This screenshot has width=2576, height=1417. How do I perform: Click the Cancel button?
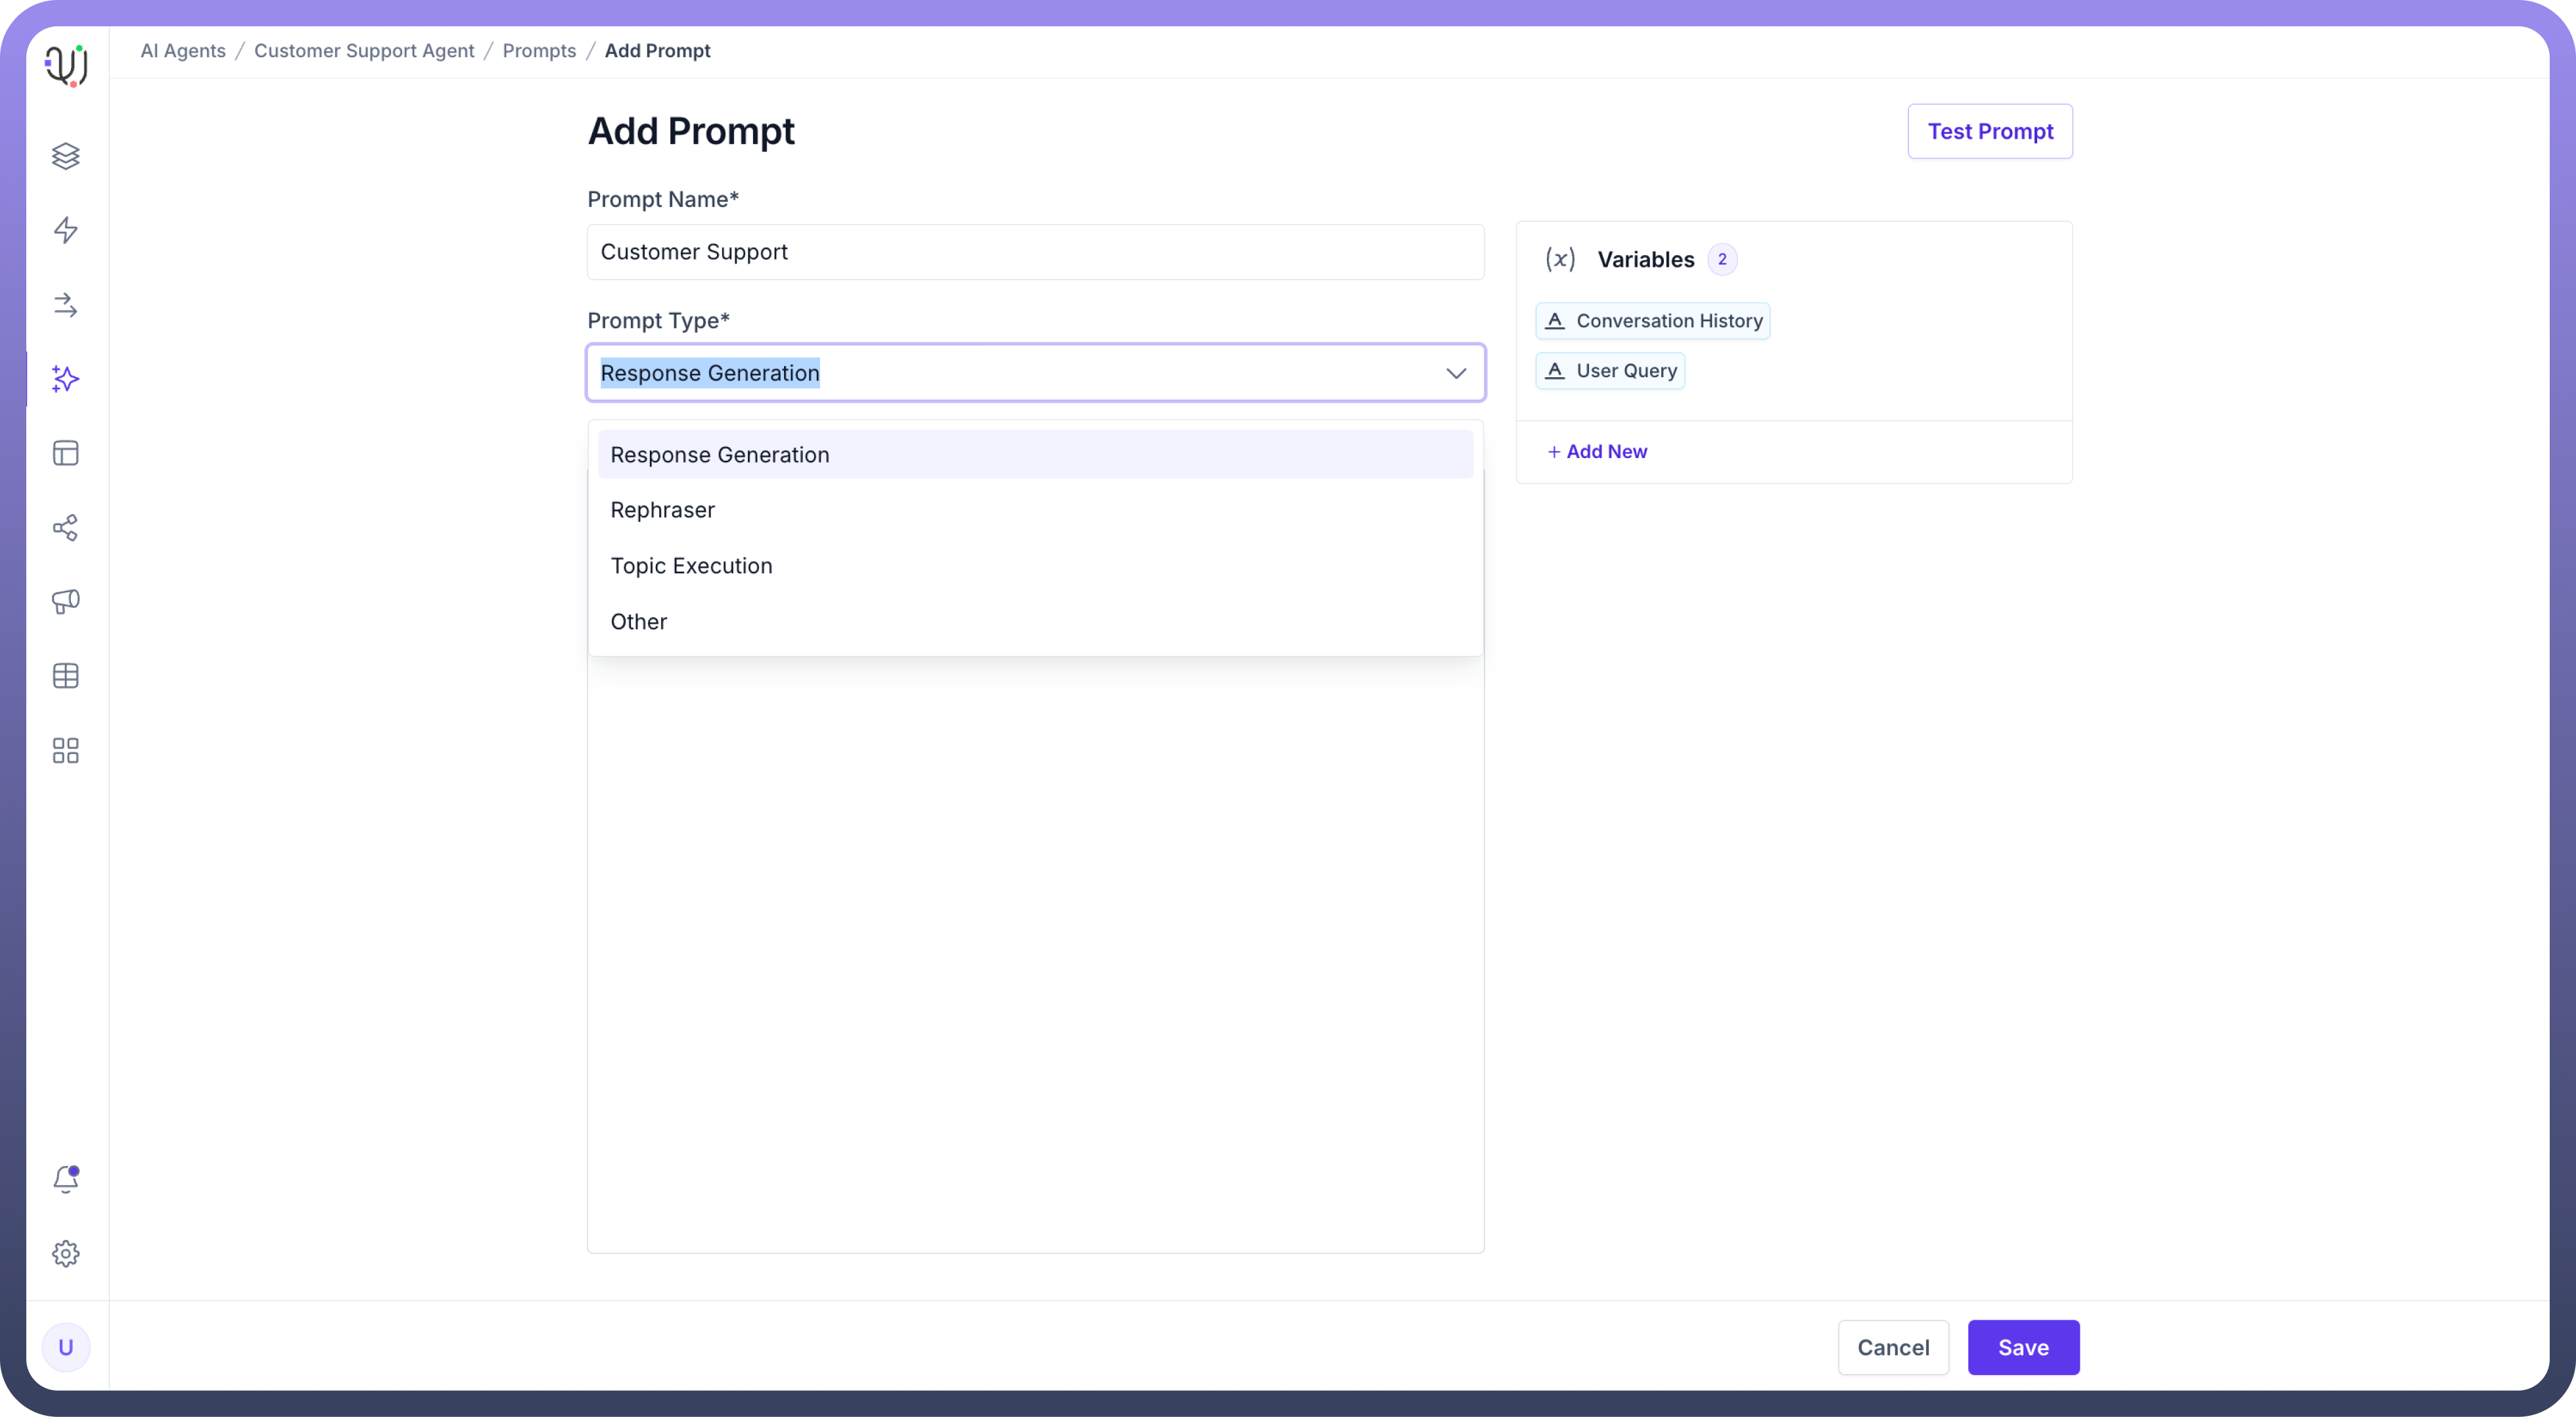pyautogui.click(x=1892, y=1347)
